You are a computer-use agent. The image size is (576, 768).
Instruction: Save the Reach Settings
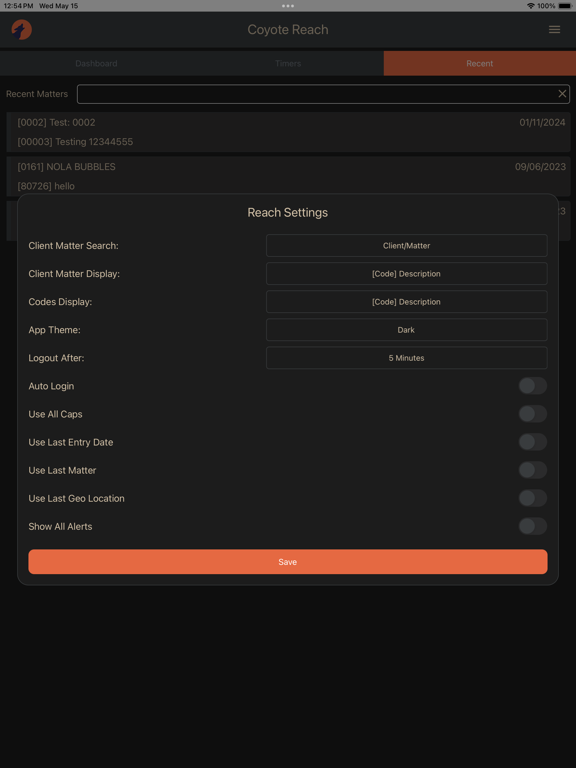(288, 562)
